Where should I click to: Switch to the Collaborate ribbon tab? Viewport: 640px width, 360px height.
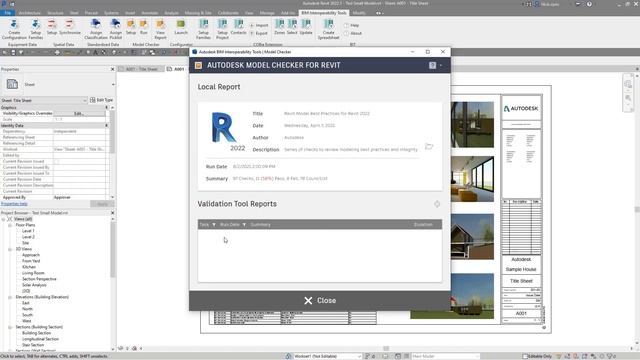228,13
